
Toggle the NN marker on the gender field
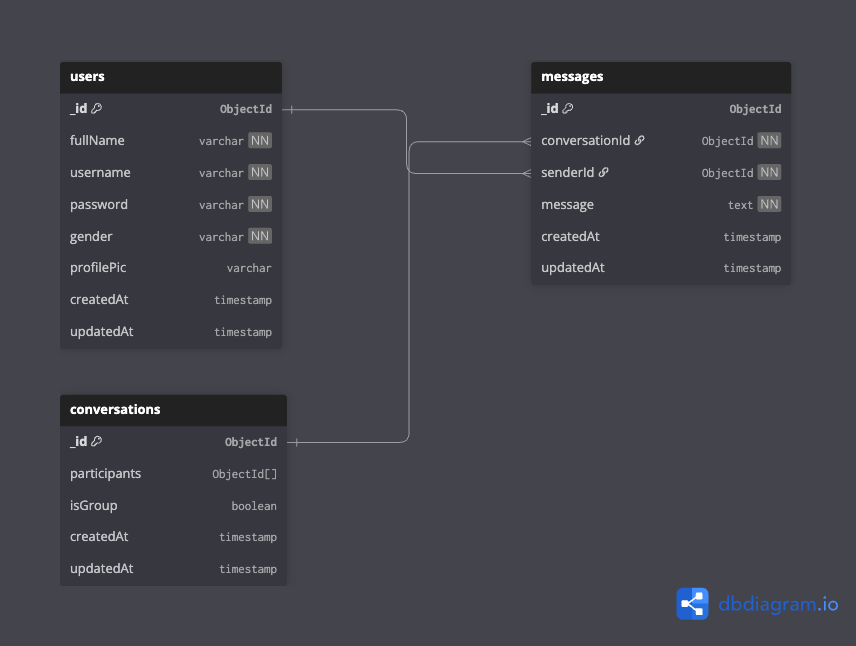pos(260,236)
